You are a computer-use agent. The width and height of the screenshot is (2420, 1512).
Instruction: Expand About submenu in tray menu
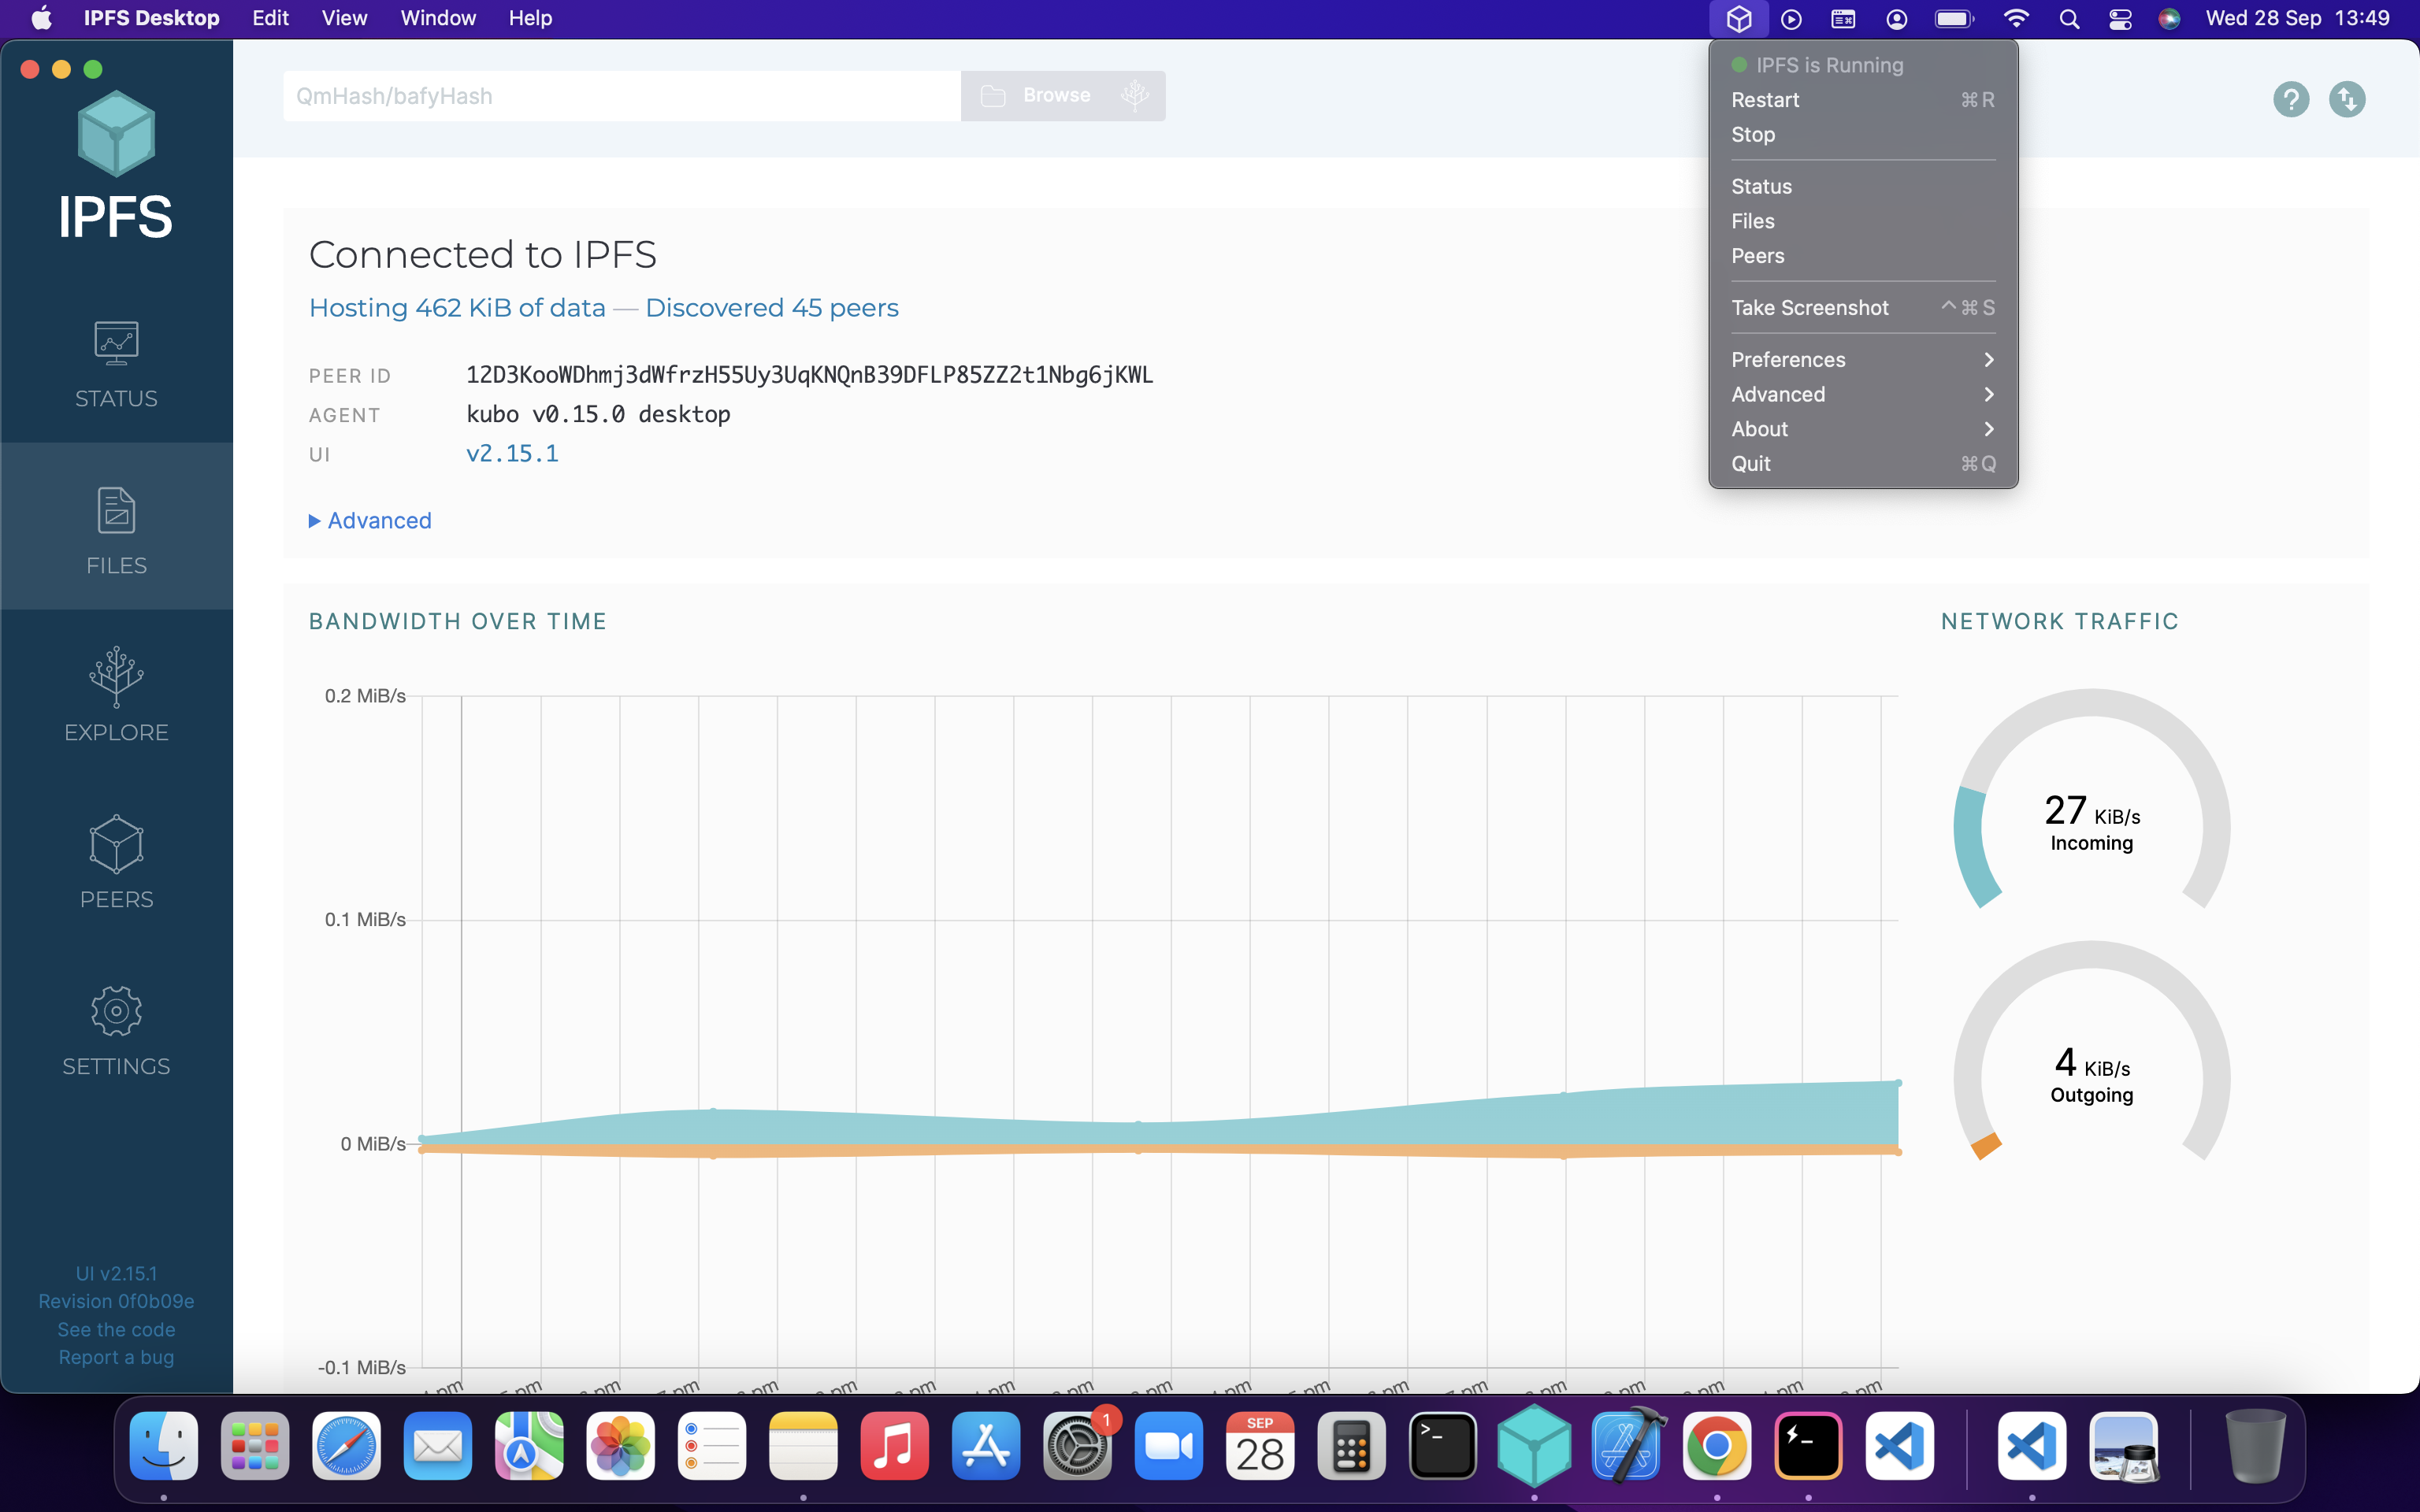[1863, 429]
